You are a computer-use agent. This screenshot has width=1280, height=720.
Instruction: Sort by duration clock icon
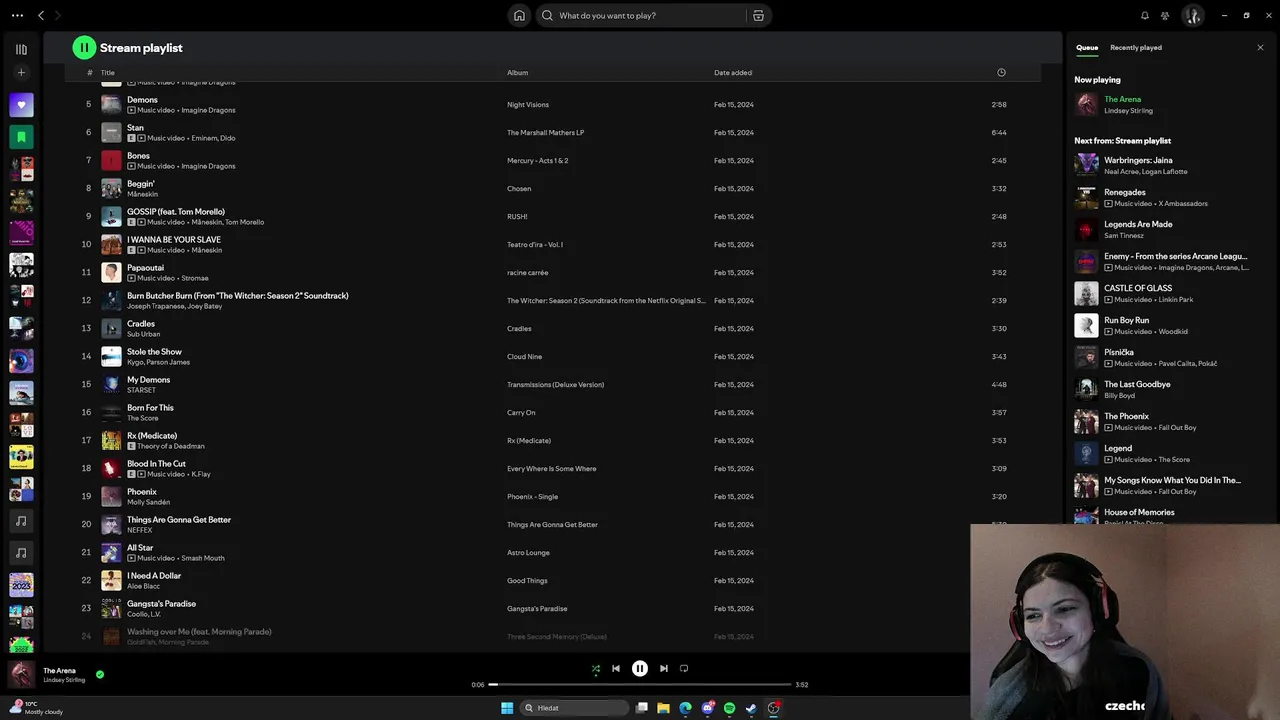[1001, 72]
